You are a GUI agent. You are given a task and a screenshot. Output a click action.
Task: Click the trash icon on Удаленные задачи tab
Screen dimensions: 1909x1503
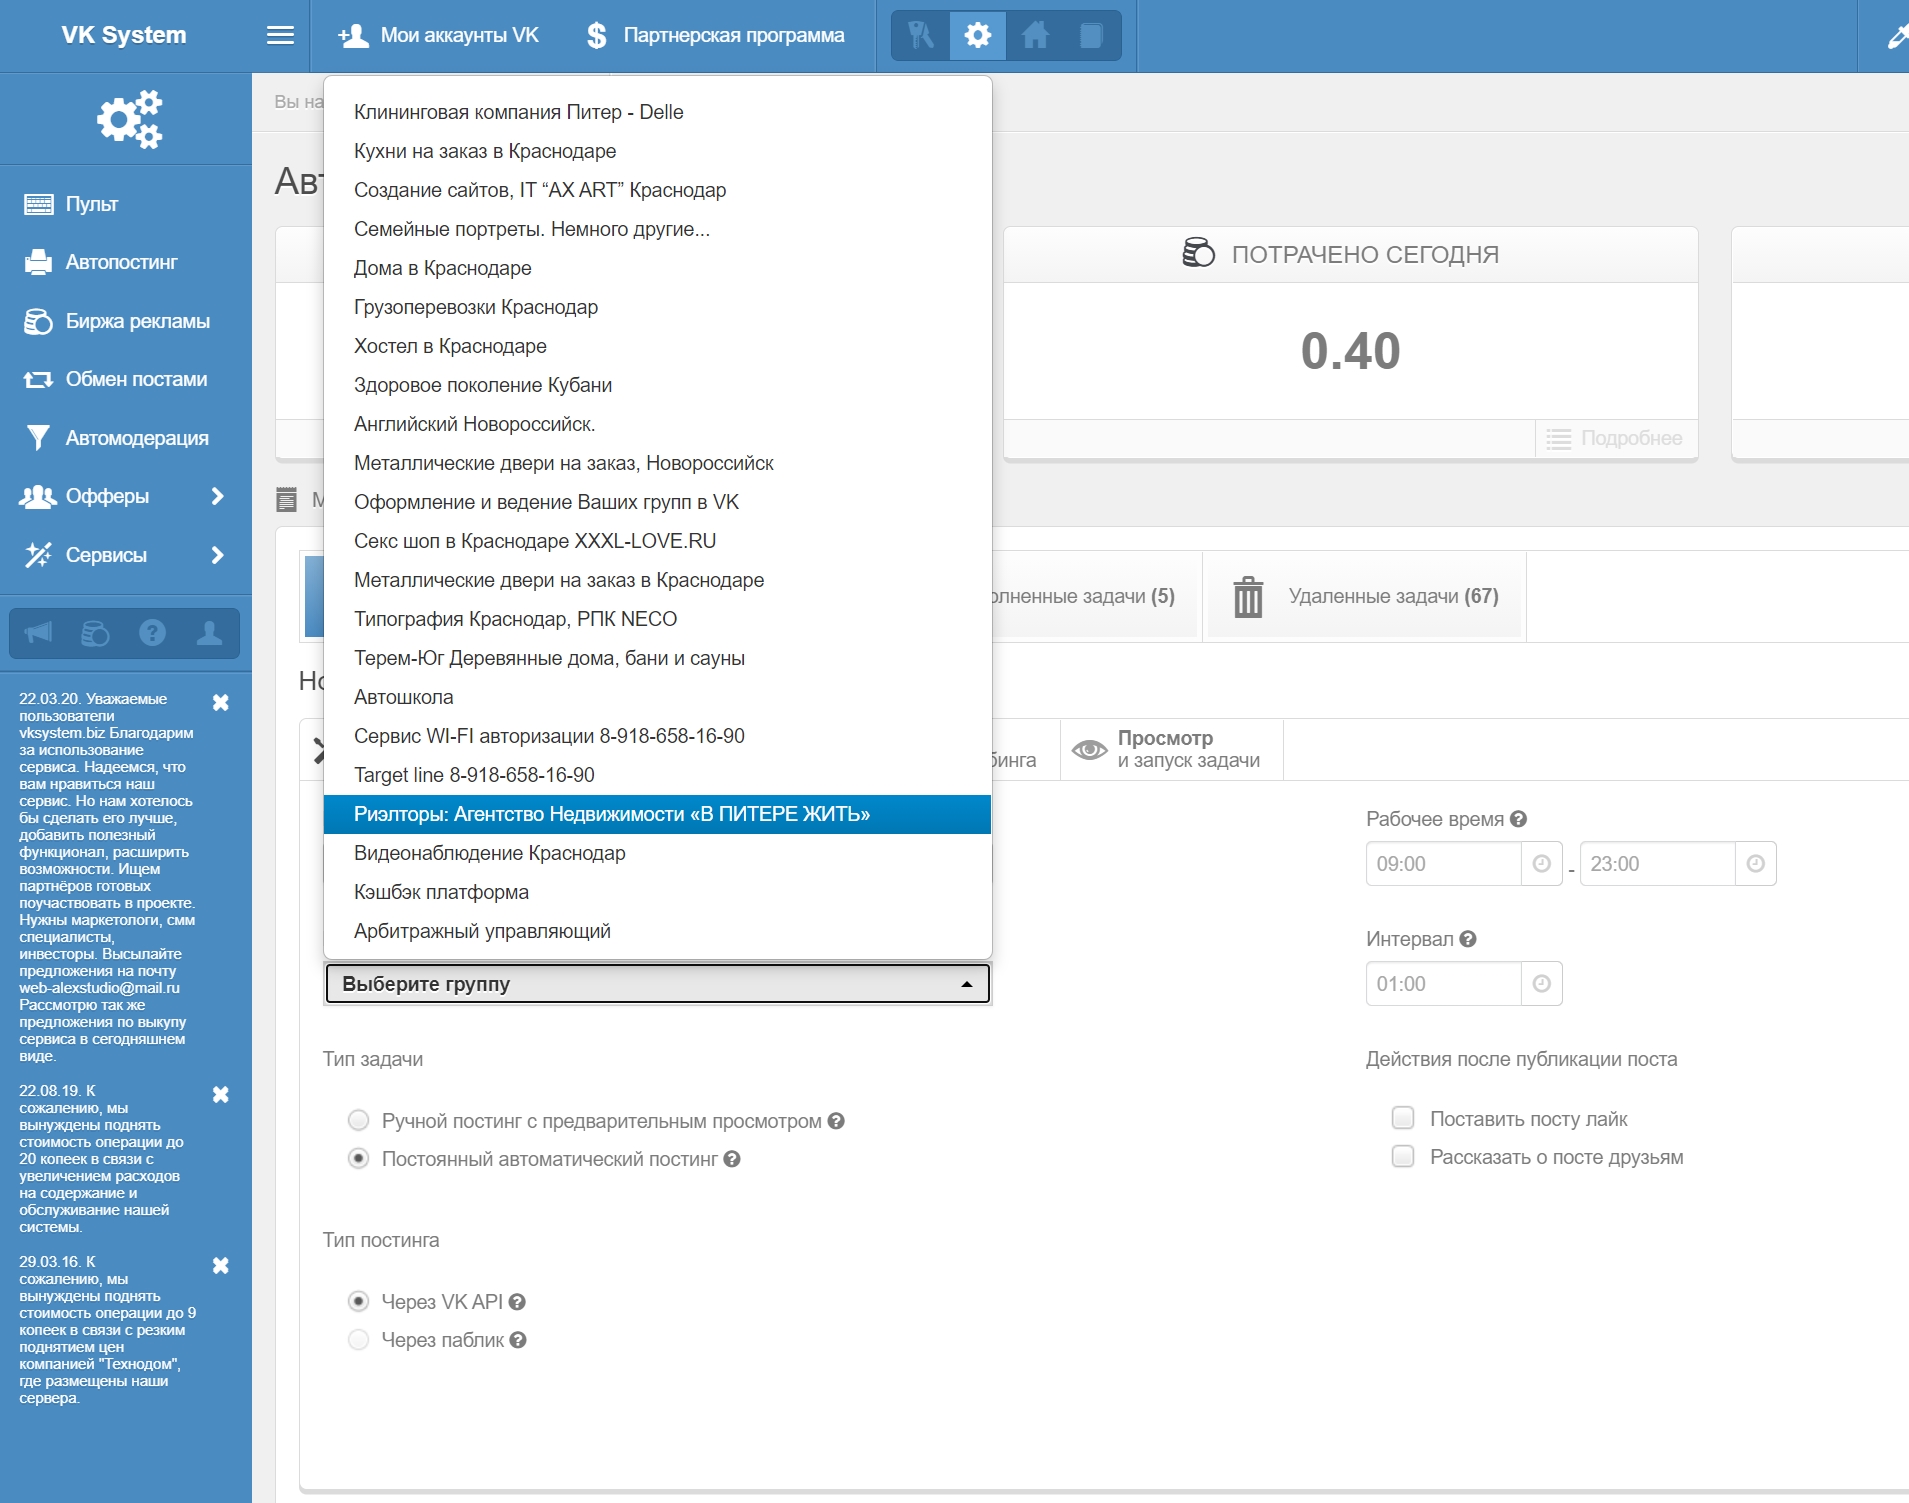[1248, 597]
